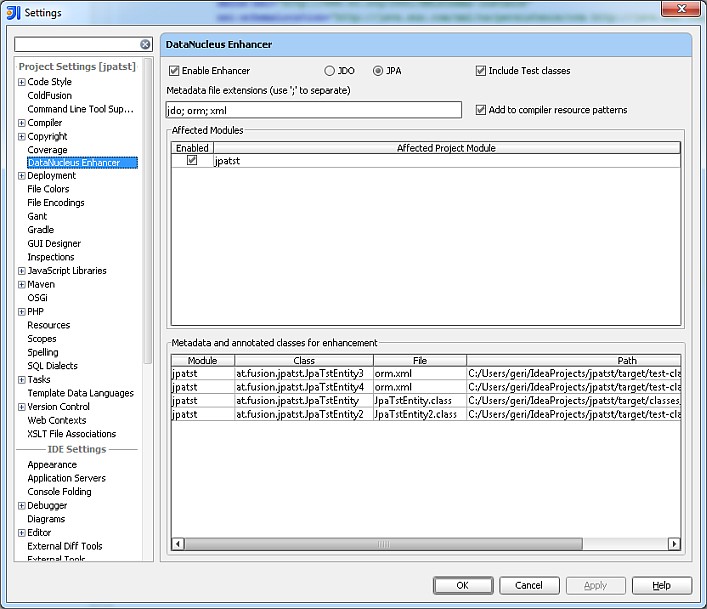Expand the JavaScript Libraries node
Viewport: 707px width, 609px height.
tap(21, 271)
